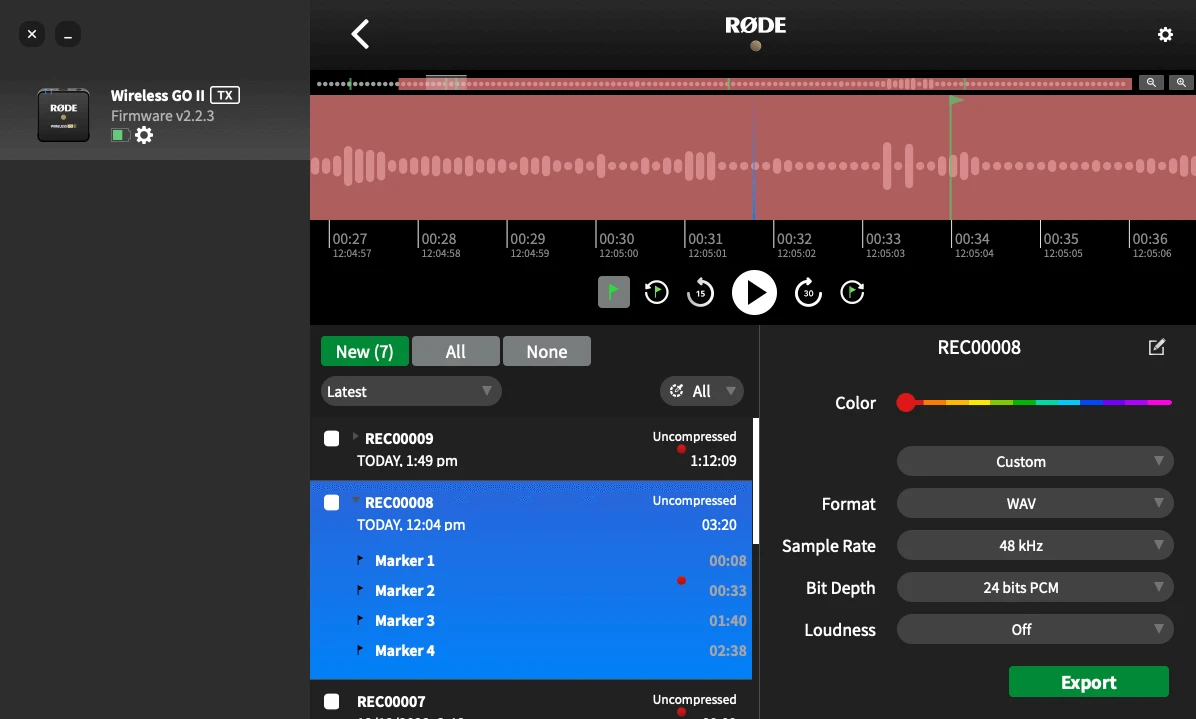
Task: Select the REC00009 recording name
Action: pyautogui.click(x=399, y=438)
